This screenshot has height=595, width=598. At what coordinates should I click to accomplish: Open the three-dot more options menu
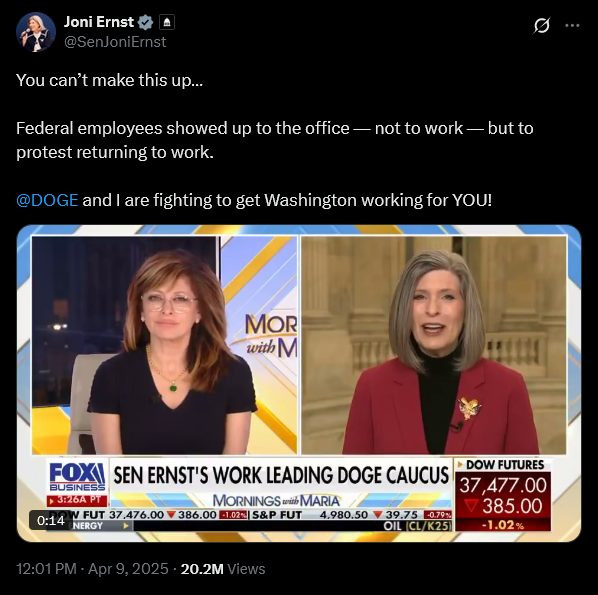click(572, 26)
